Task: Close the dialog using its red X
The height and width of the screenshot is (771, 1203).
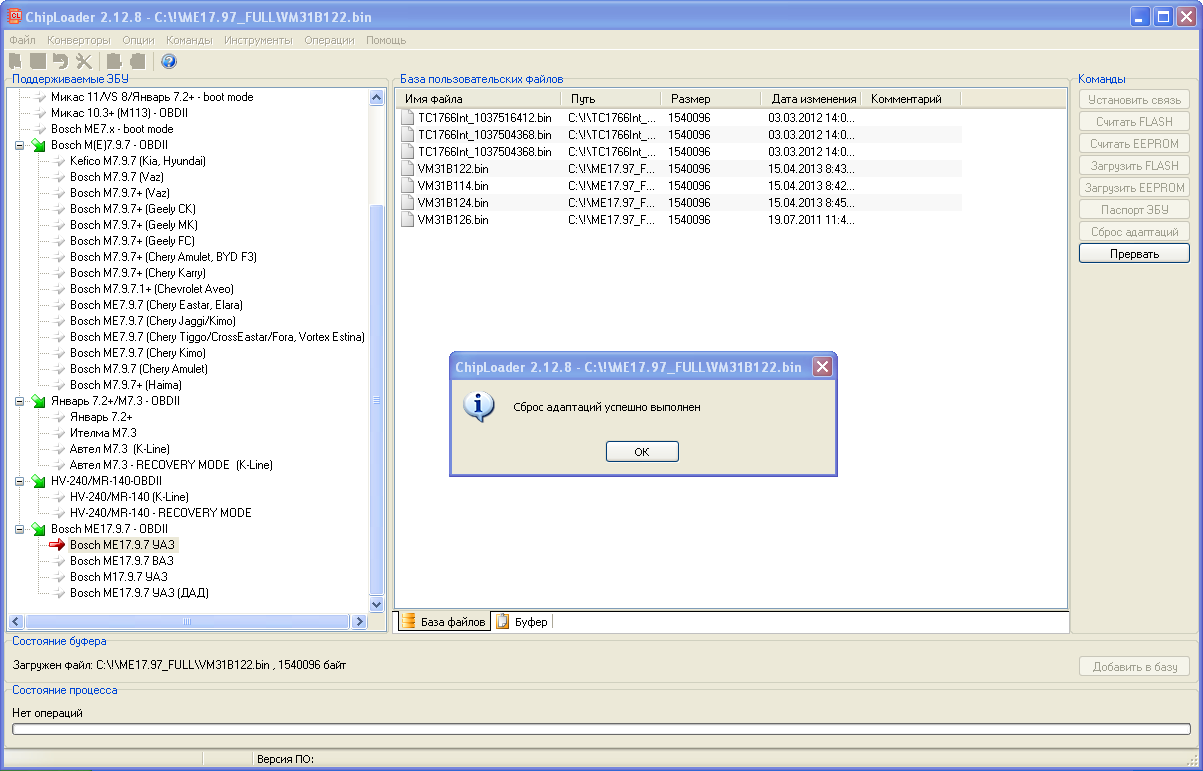Action: pyautogui.click(x=822, y=367)
